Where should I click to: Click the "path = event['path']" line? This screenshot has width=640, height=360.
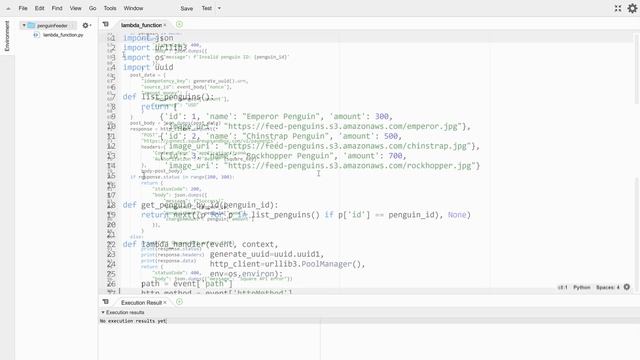tap(187, 284)
